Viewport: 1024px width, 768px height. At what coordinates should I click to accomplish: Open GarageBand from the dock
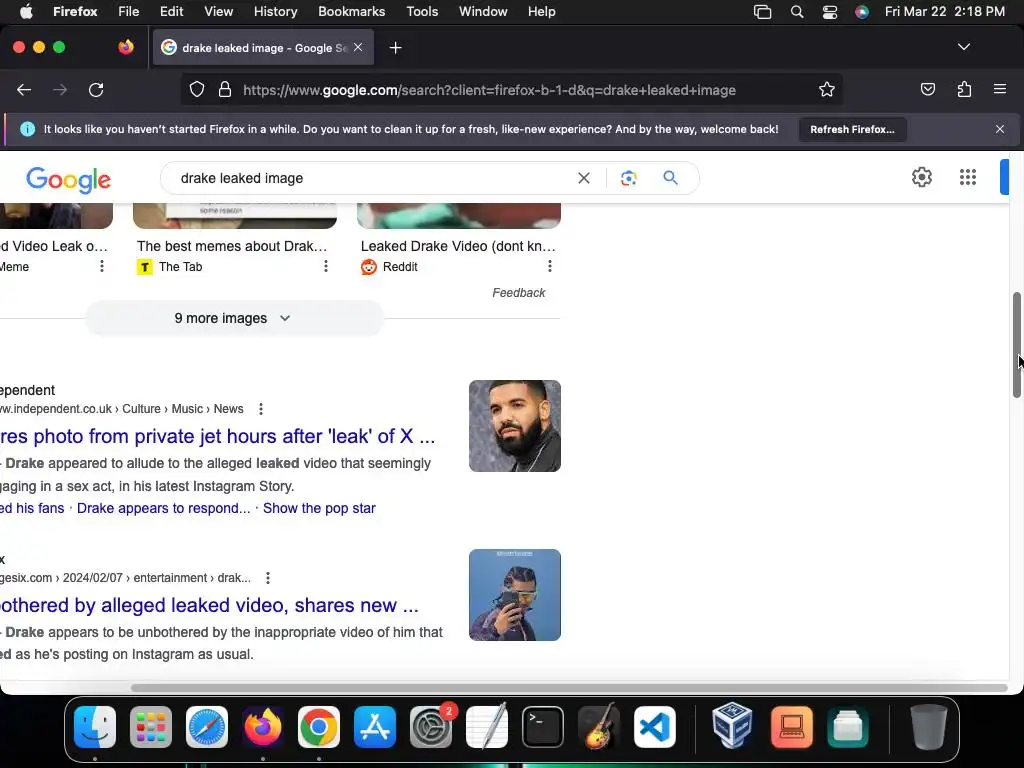[599, 726]
